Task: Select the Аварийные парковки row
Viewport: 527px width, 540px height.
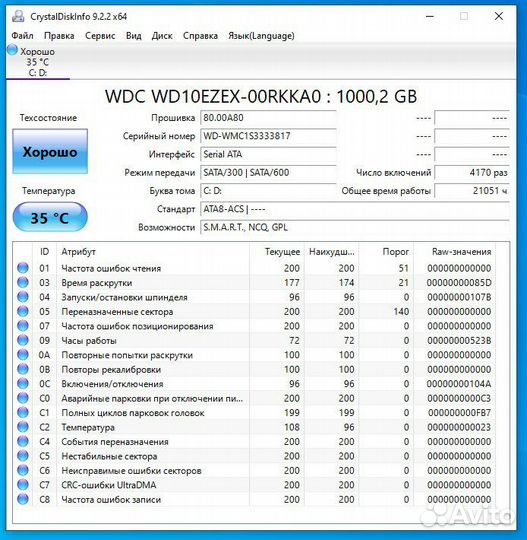Action: click(x=255, y=398)
